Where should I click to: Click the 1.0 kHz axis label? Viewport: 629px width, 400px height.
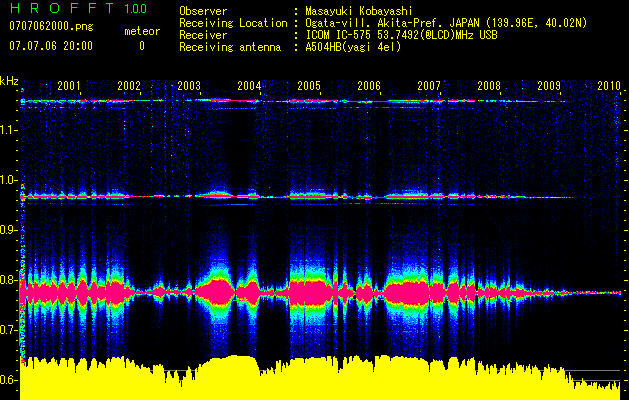click(x=9, y=180)
